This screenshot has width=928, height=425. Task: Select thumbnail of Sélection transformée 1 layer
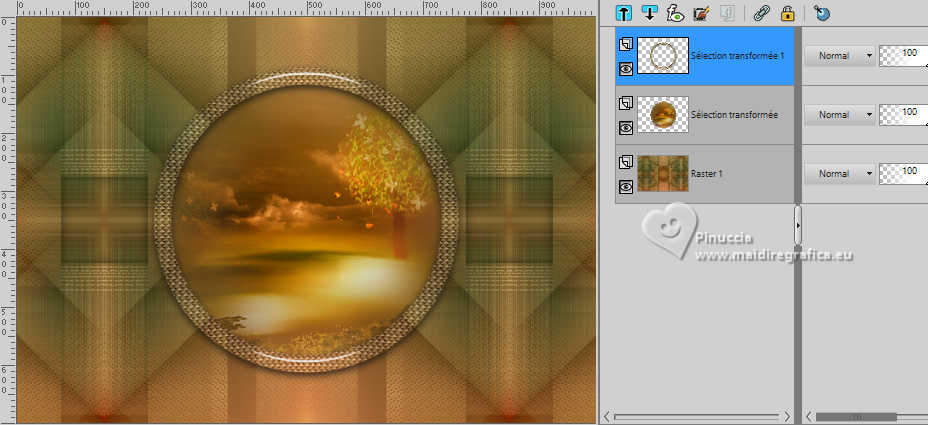663,56
